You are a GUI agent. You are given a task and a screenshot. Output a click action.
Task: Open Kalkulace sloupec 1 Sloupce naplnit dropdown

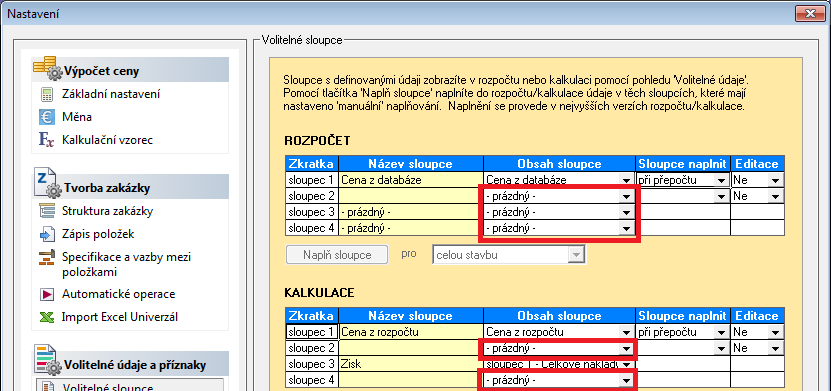click(721, 333)
